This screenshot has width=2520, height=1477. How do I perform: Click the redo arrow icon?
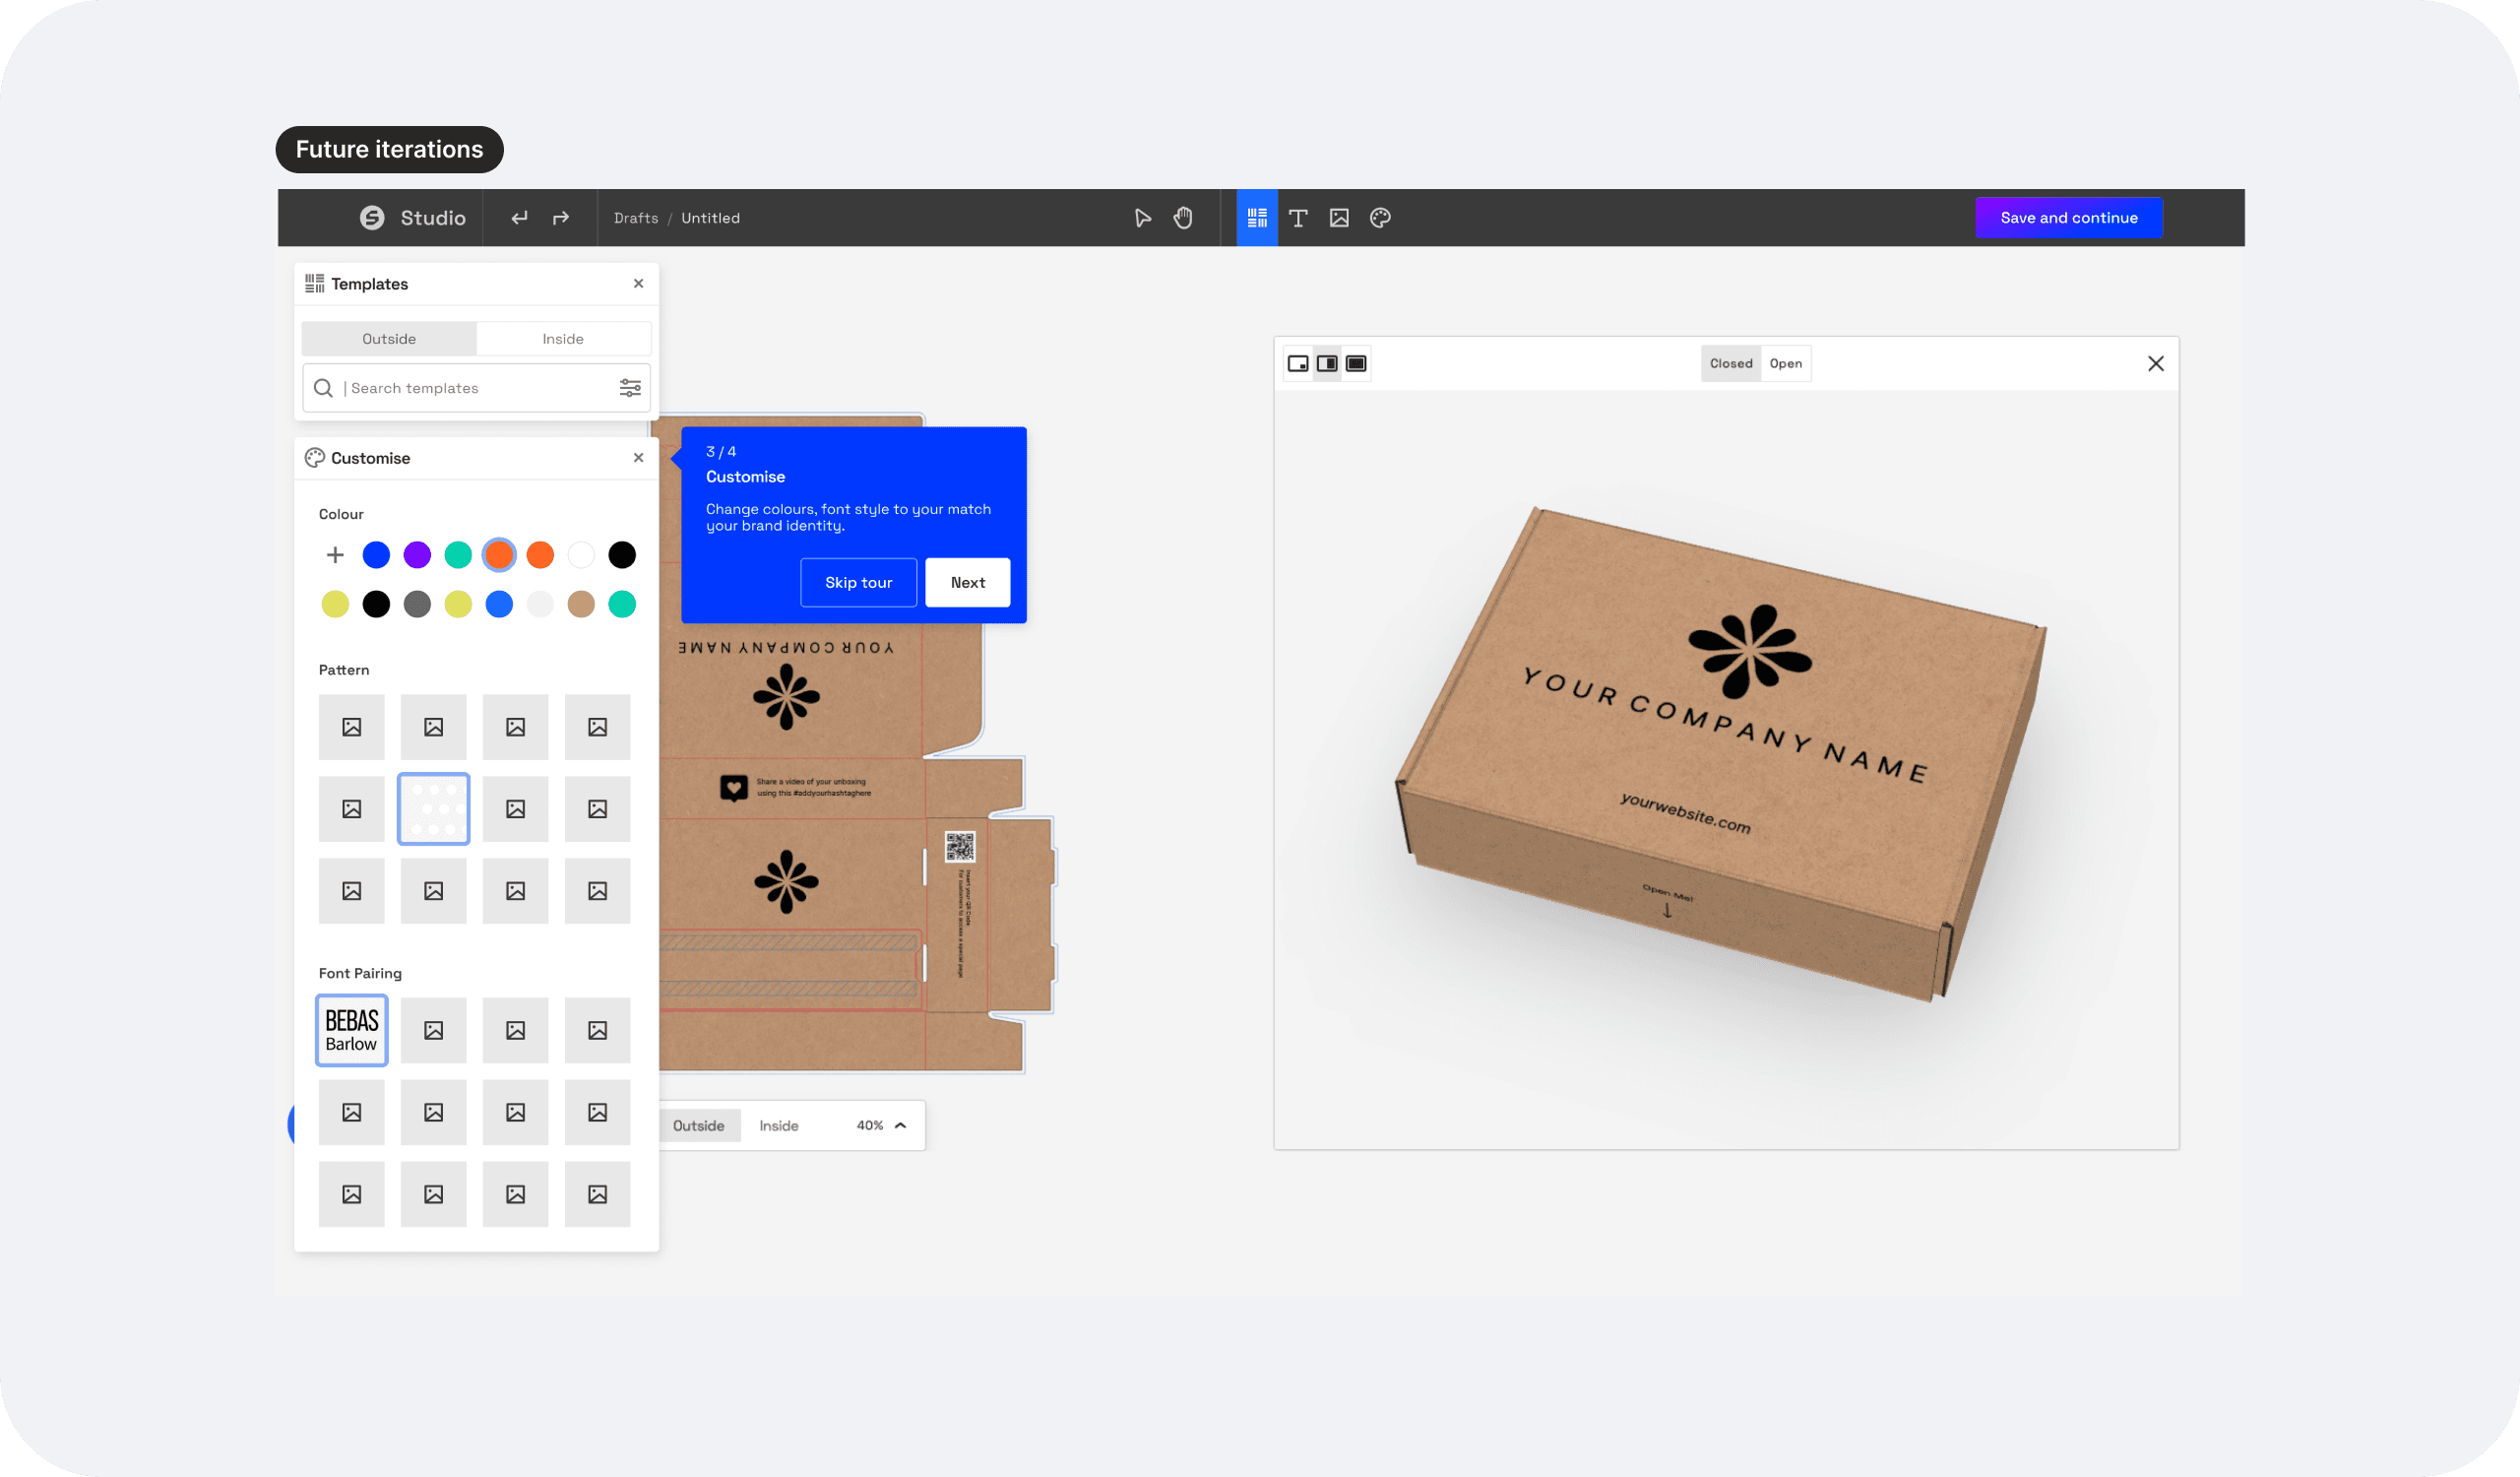coord(561,218)
